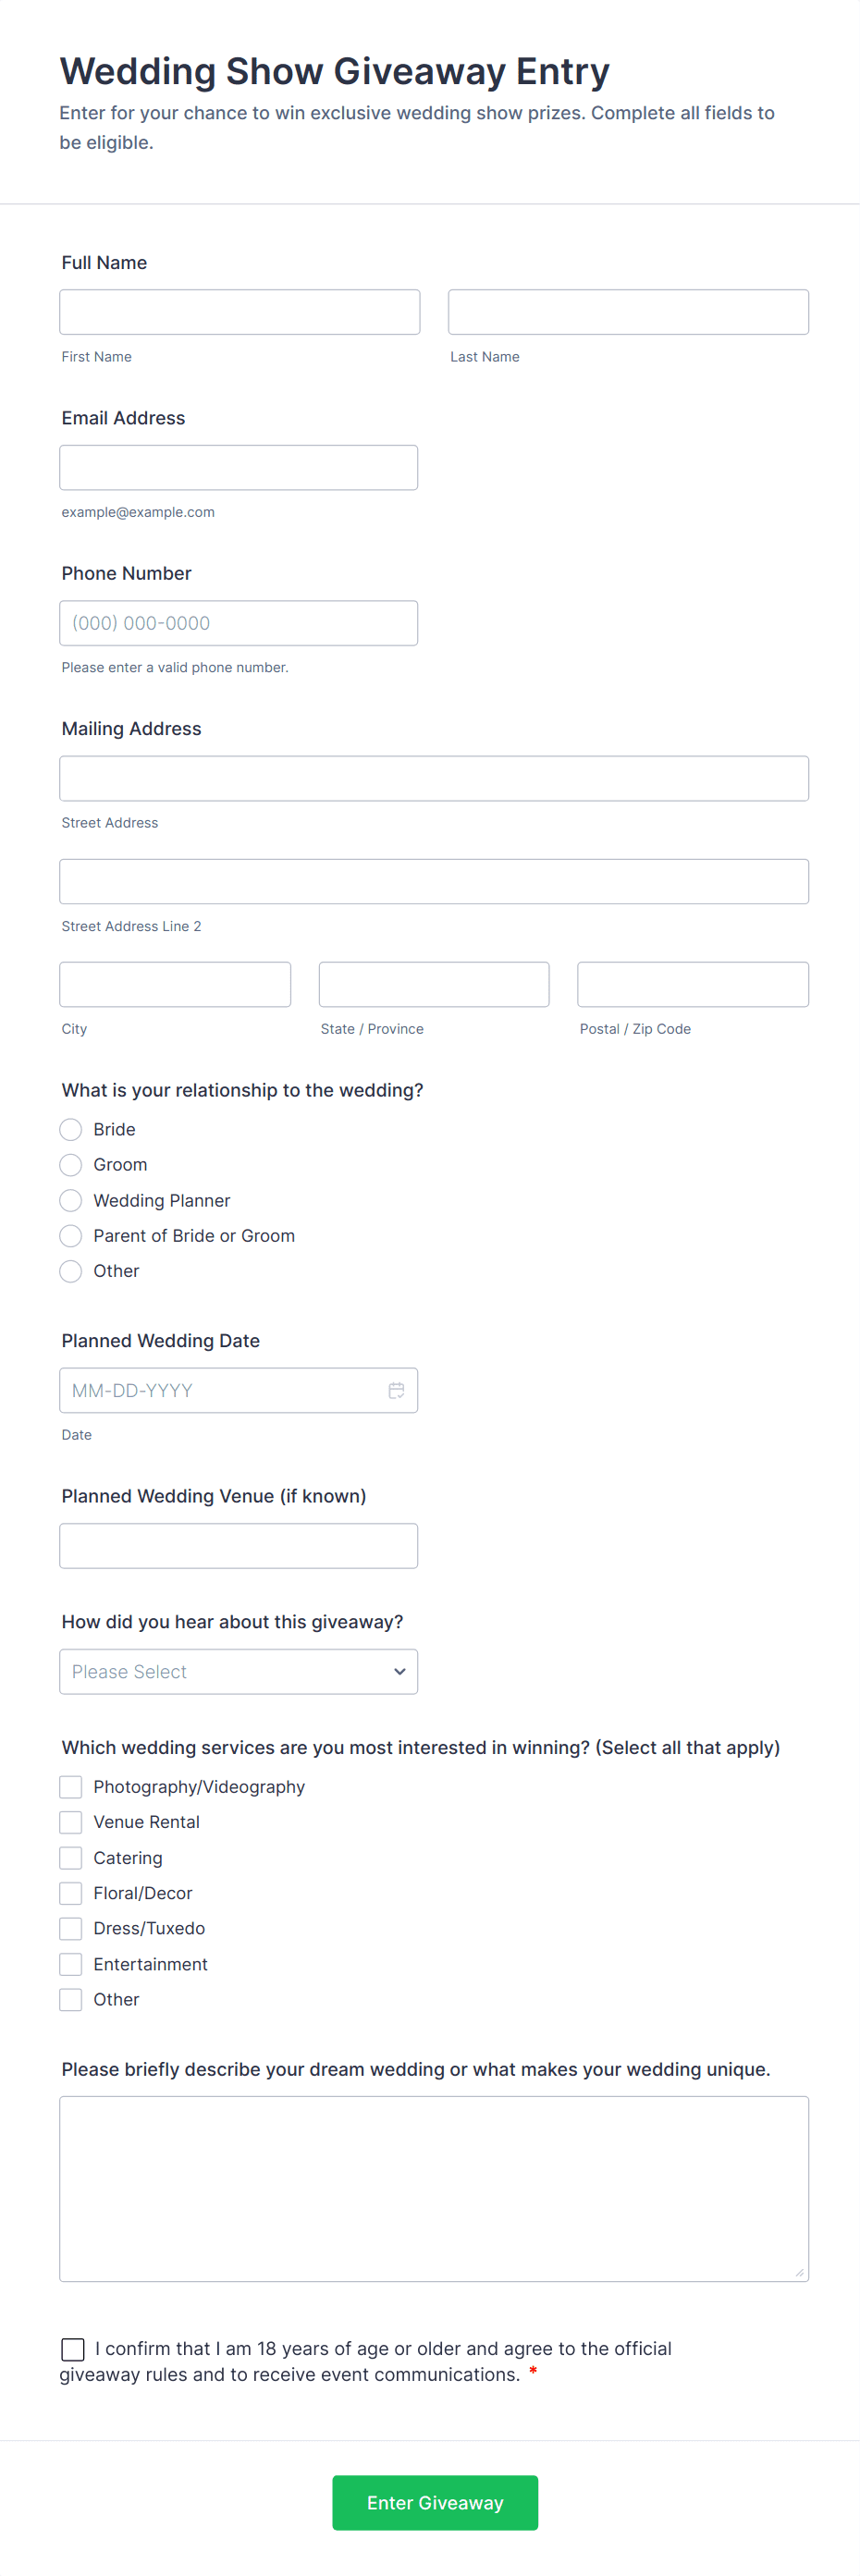Focus the Phone Number field
Image resolution: width=860 pixels, height=2576 pixels.
click(238, 623)
